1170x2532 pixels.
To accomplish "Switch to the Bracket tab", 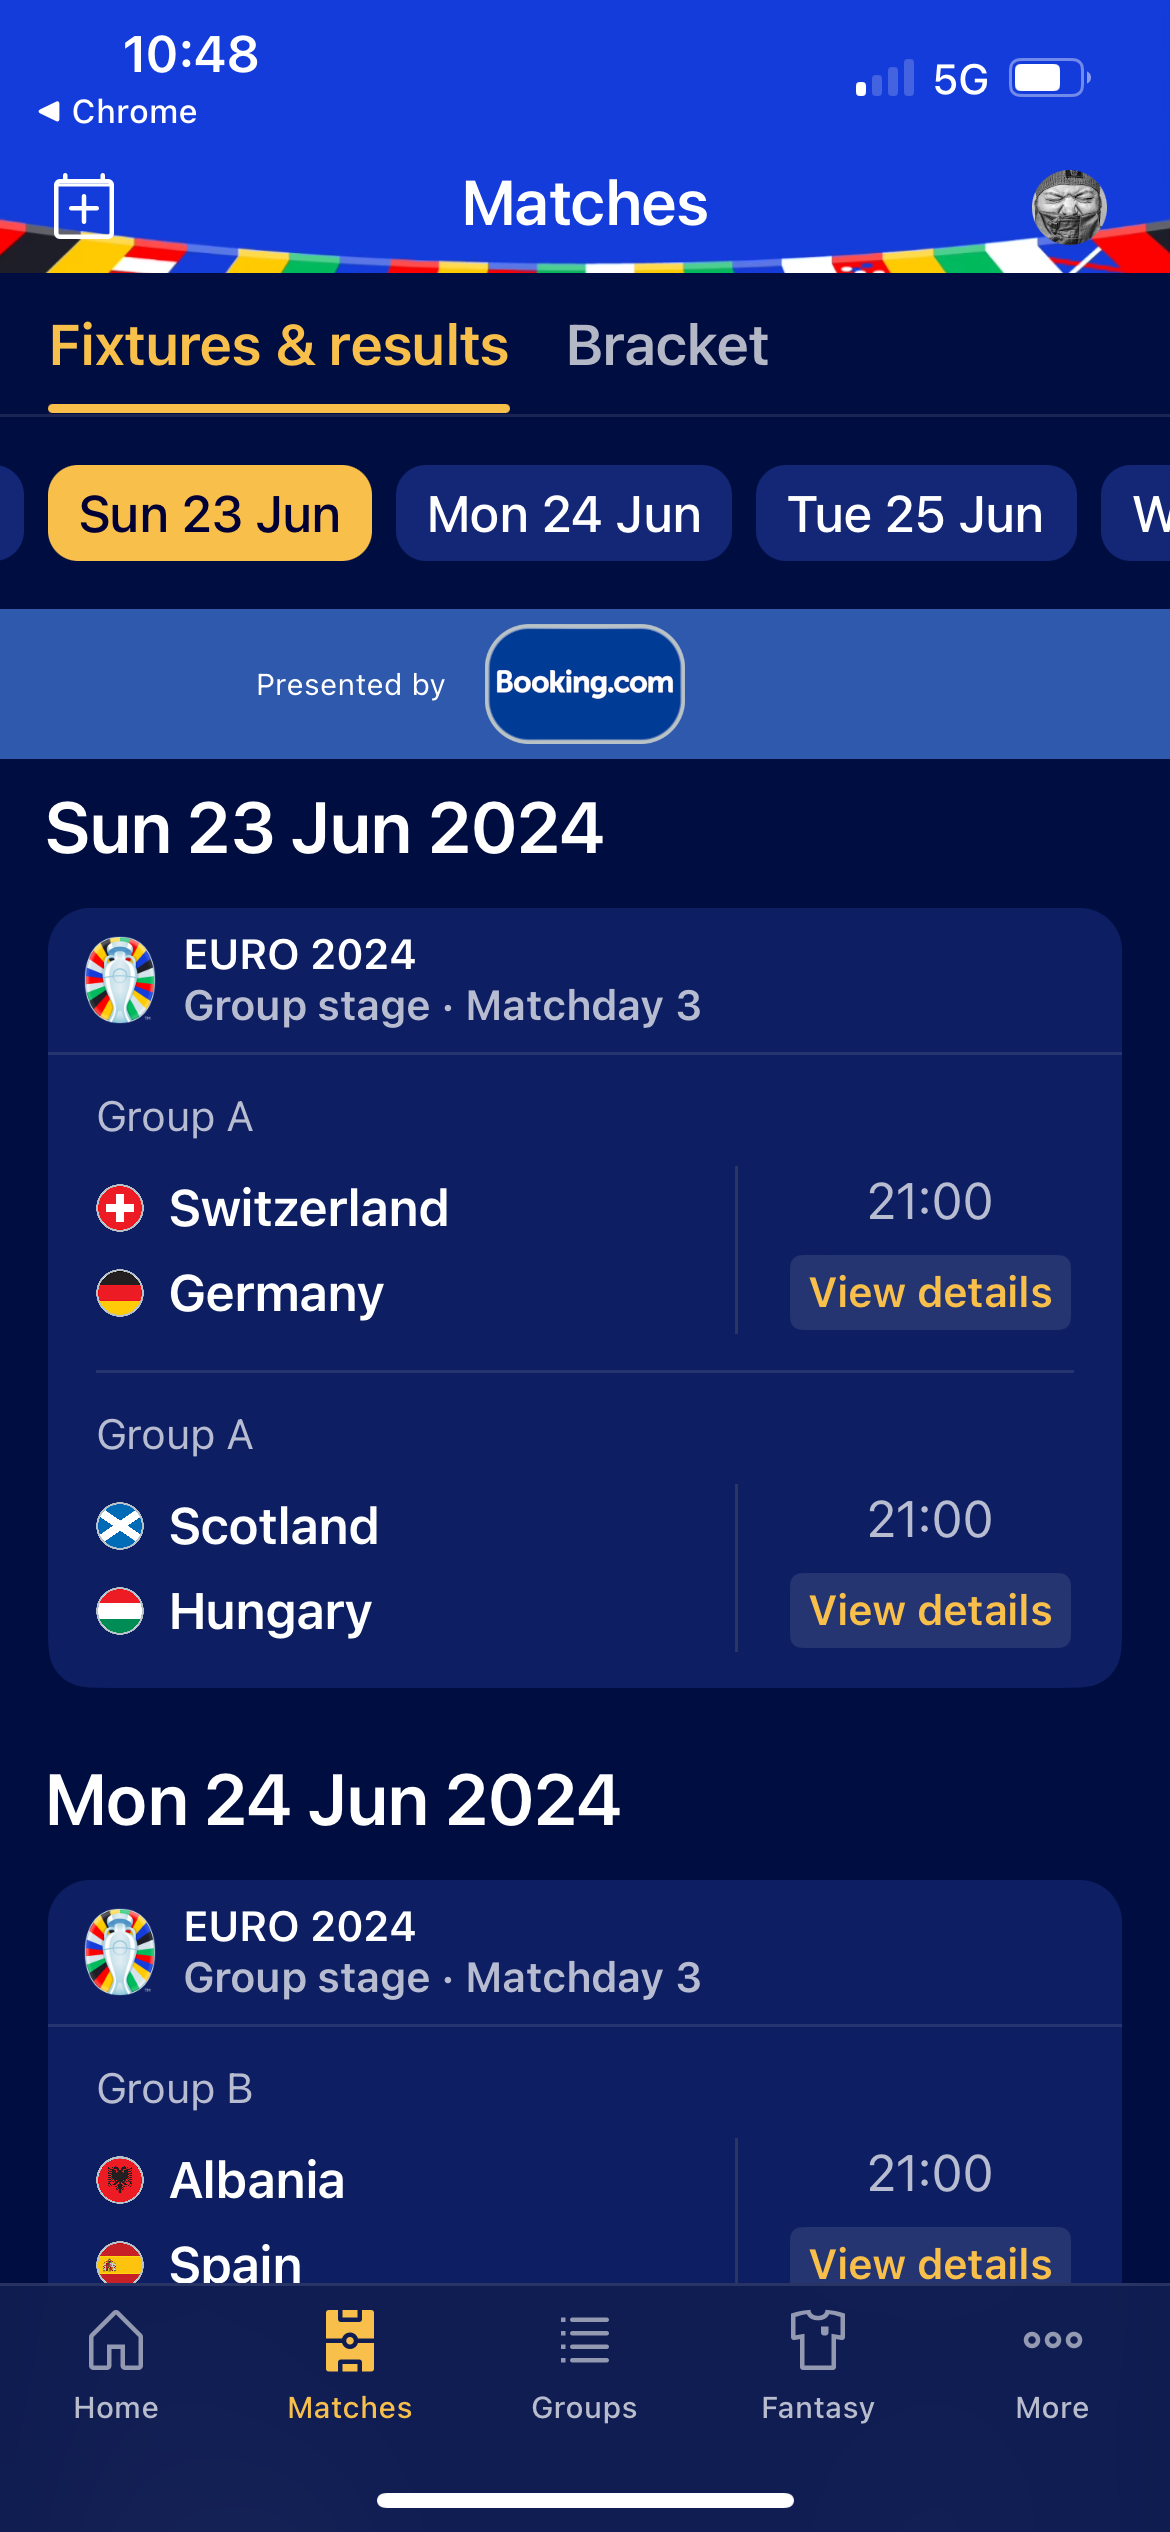I will point(667,346).
